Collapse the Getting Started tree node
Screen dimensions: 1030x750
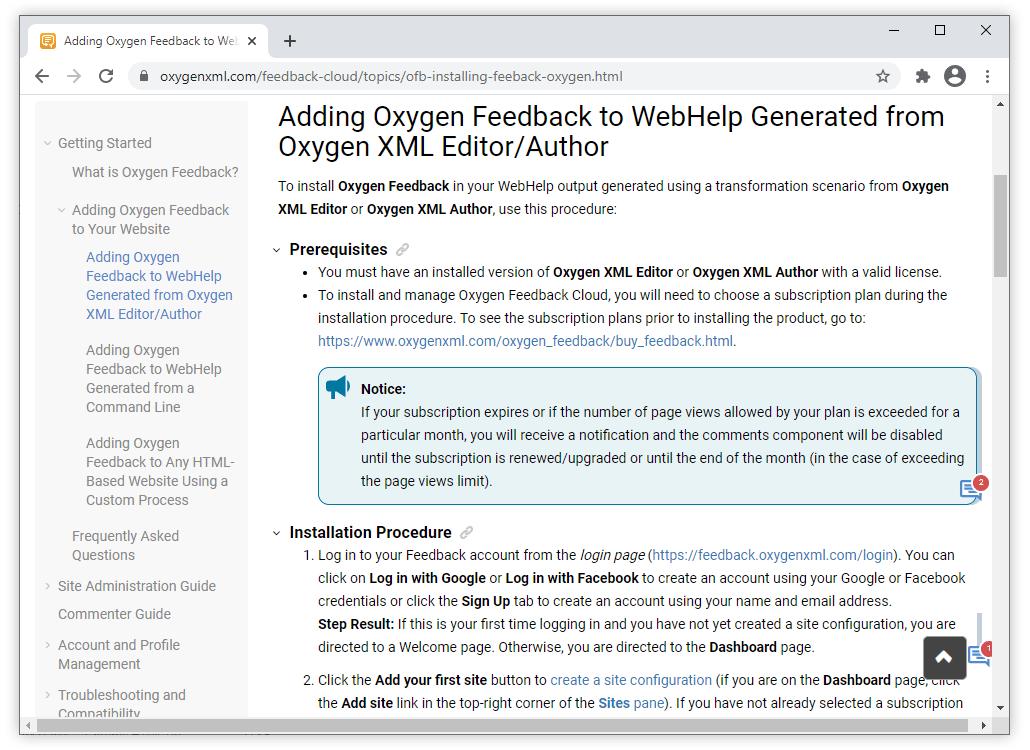coord(47,143)
